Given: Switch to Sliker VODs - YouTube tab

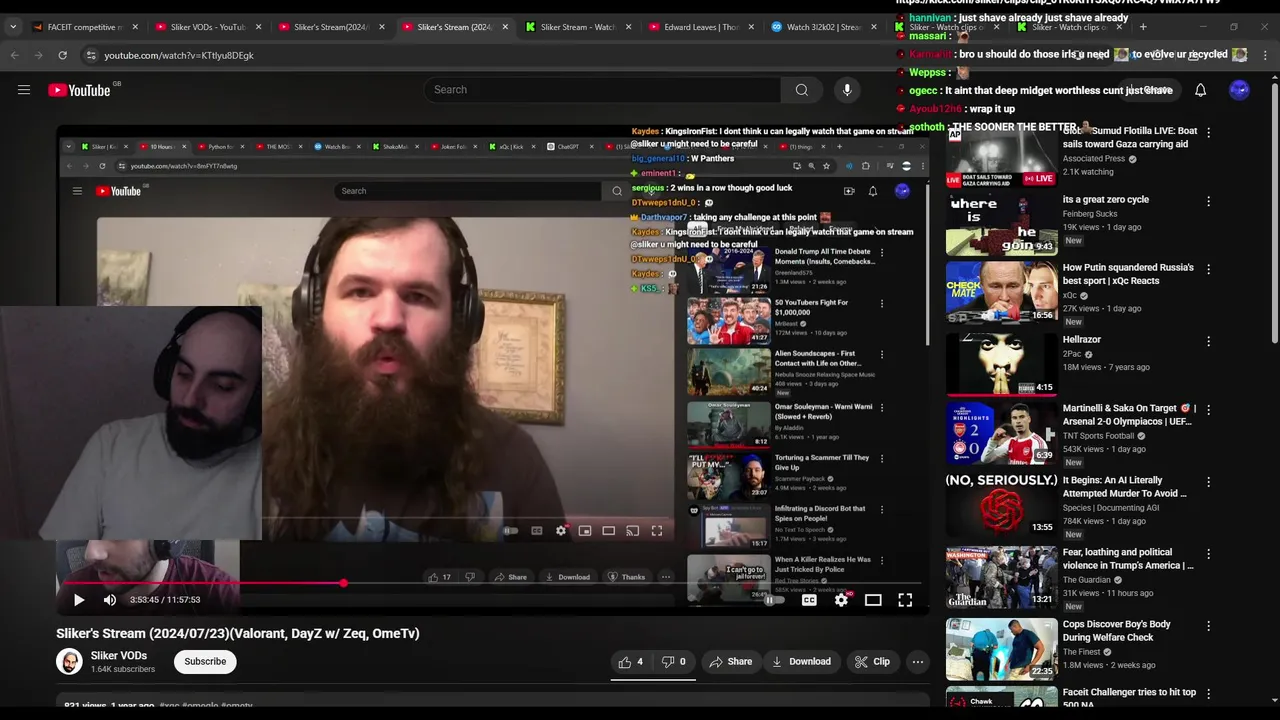Looking at the screenshot, I should [x=208, y=27].
